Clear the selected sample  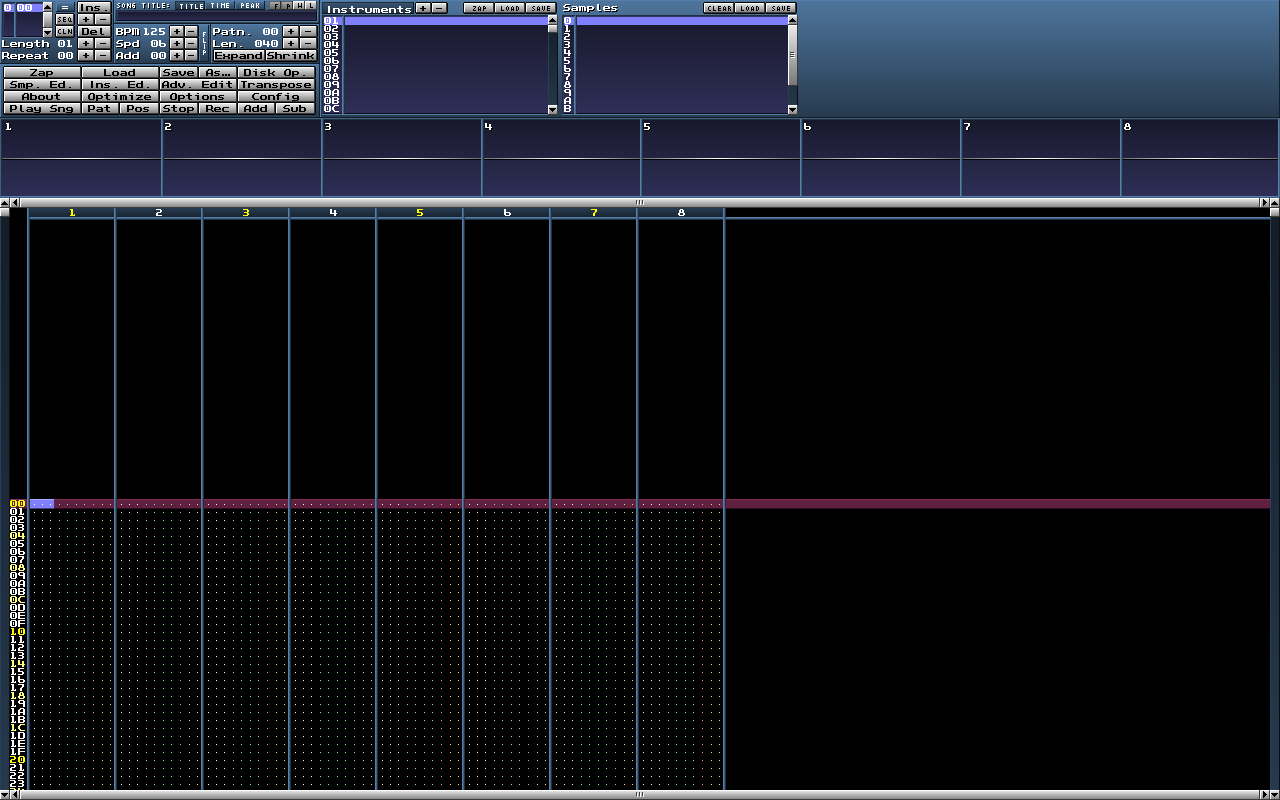pos(719,8)
